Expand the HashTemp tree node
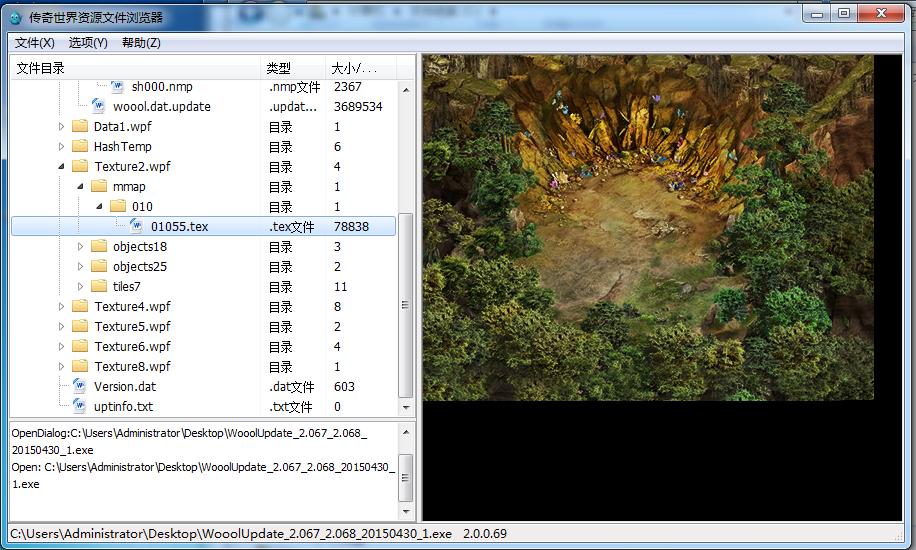Viewport: 916px width, 550px height. coord(61,146)
